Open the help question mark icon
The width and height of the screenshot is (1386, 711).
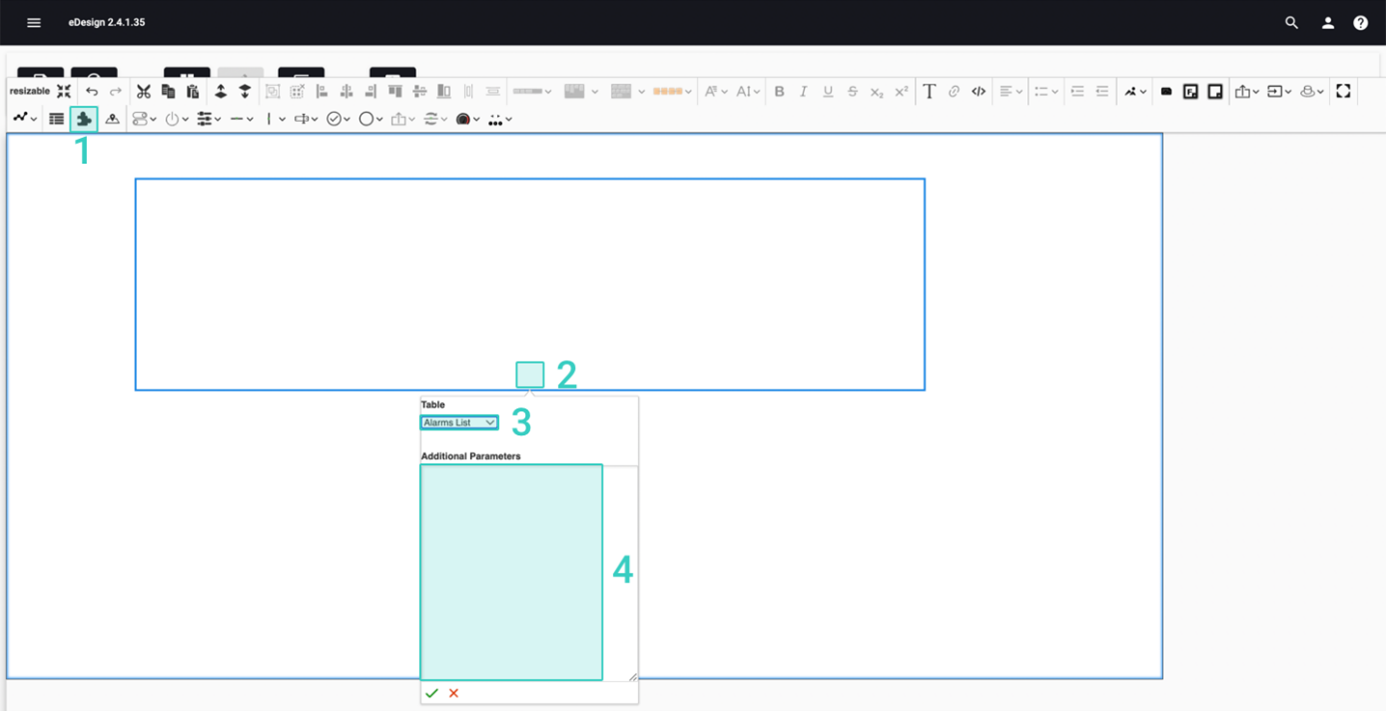coord(1360,22)
